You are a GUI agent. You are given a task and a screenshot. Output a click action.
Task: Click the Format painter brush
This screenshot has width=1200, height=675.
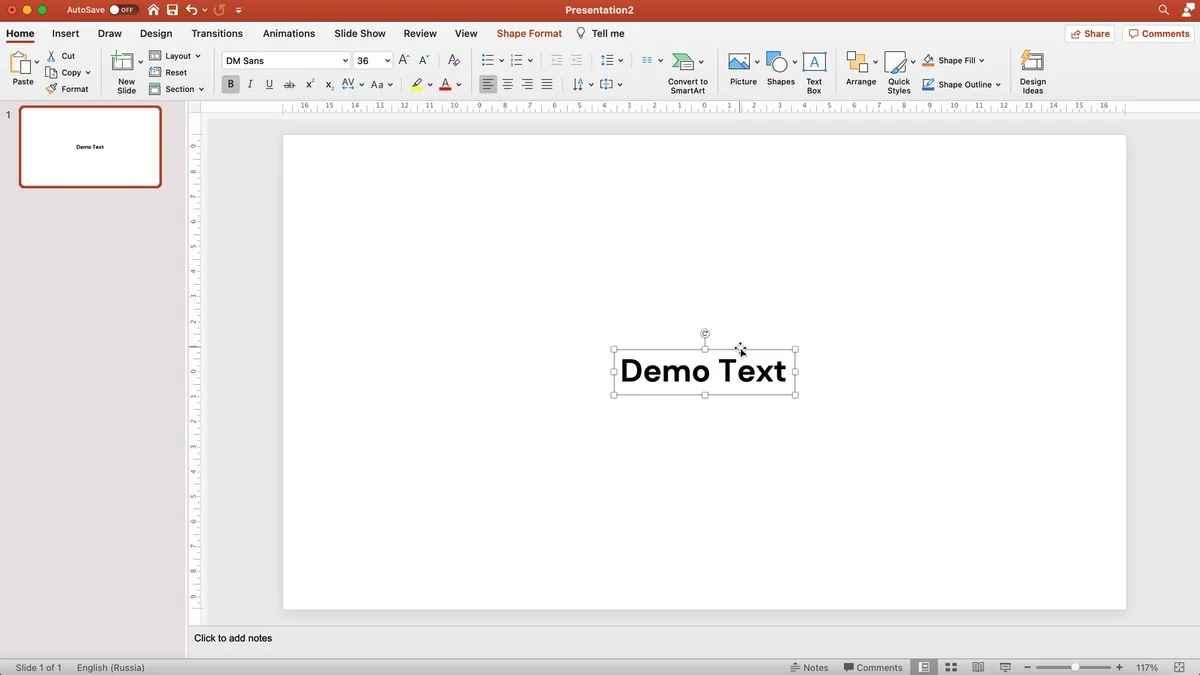pyautogui.click(x=52, y=89)
